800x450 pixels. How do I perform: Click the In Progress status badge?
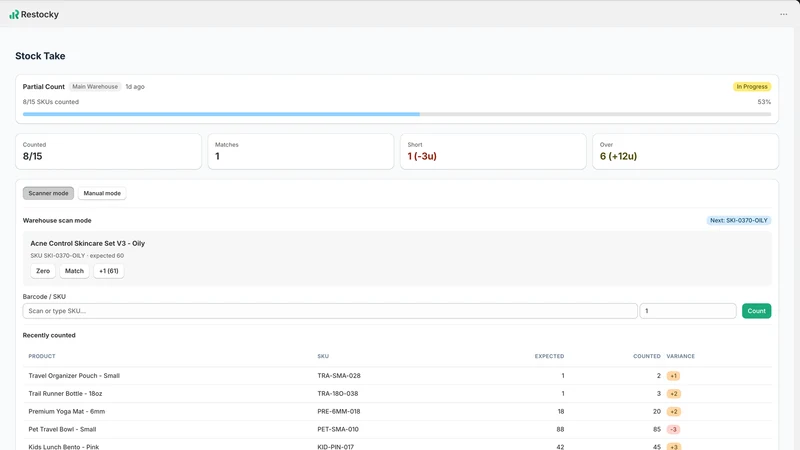tap(752, 87)
